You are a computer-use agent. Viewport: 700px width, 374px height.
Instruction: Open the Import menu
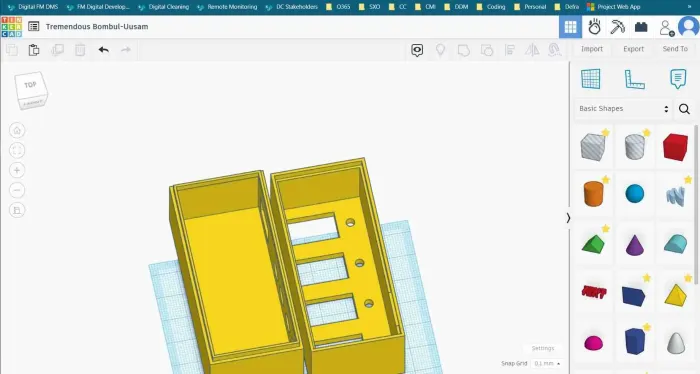tap(592, 49)
